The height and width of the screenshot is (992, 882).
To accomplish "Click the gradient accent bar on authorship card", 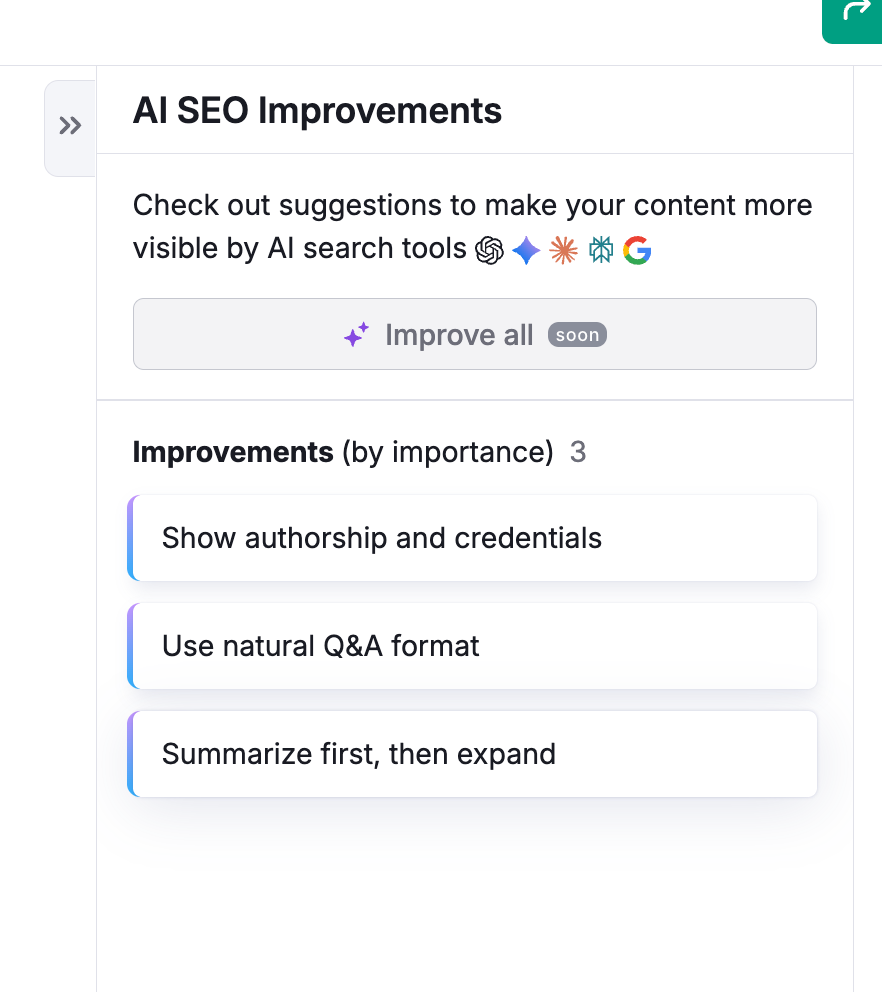I will (131, 538).
